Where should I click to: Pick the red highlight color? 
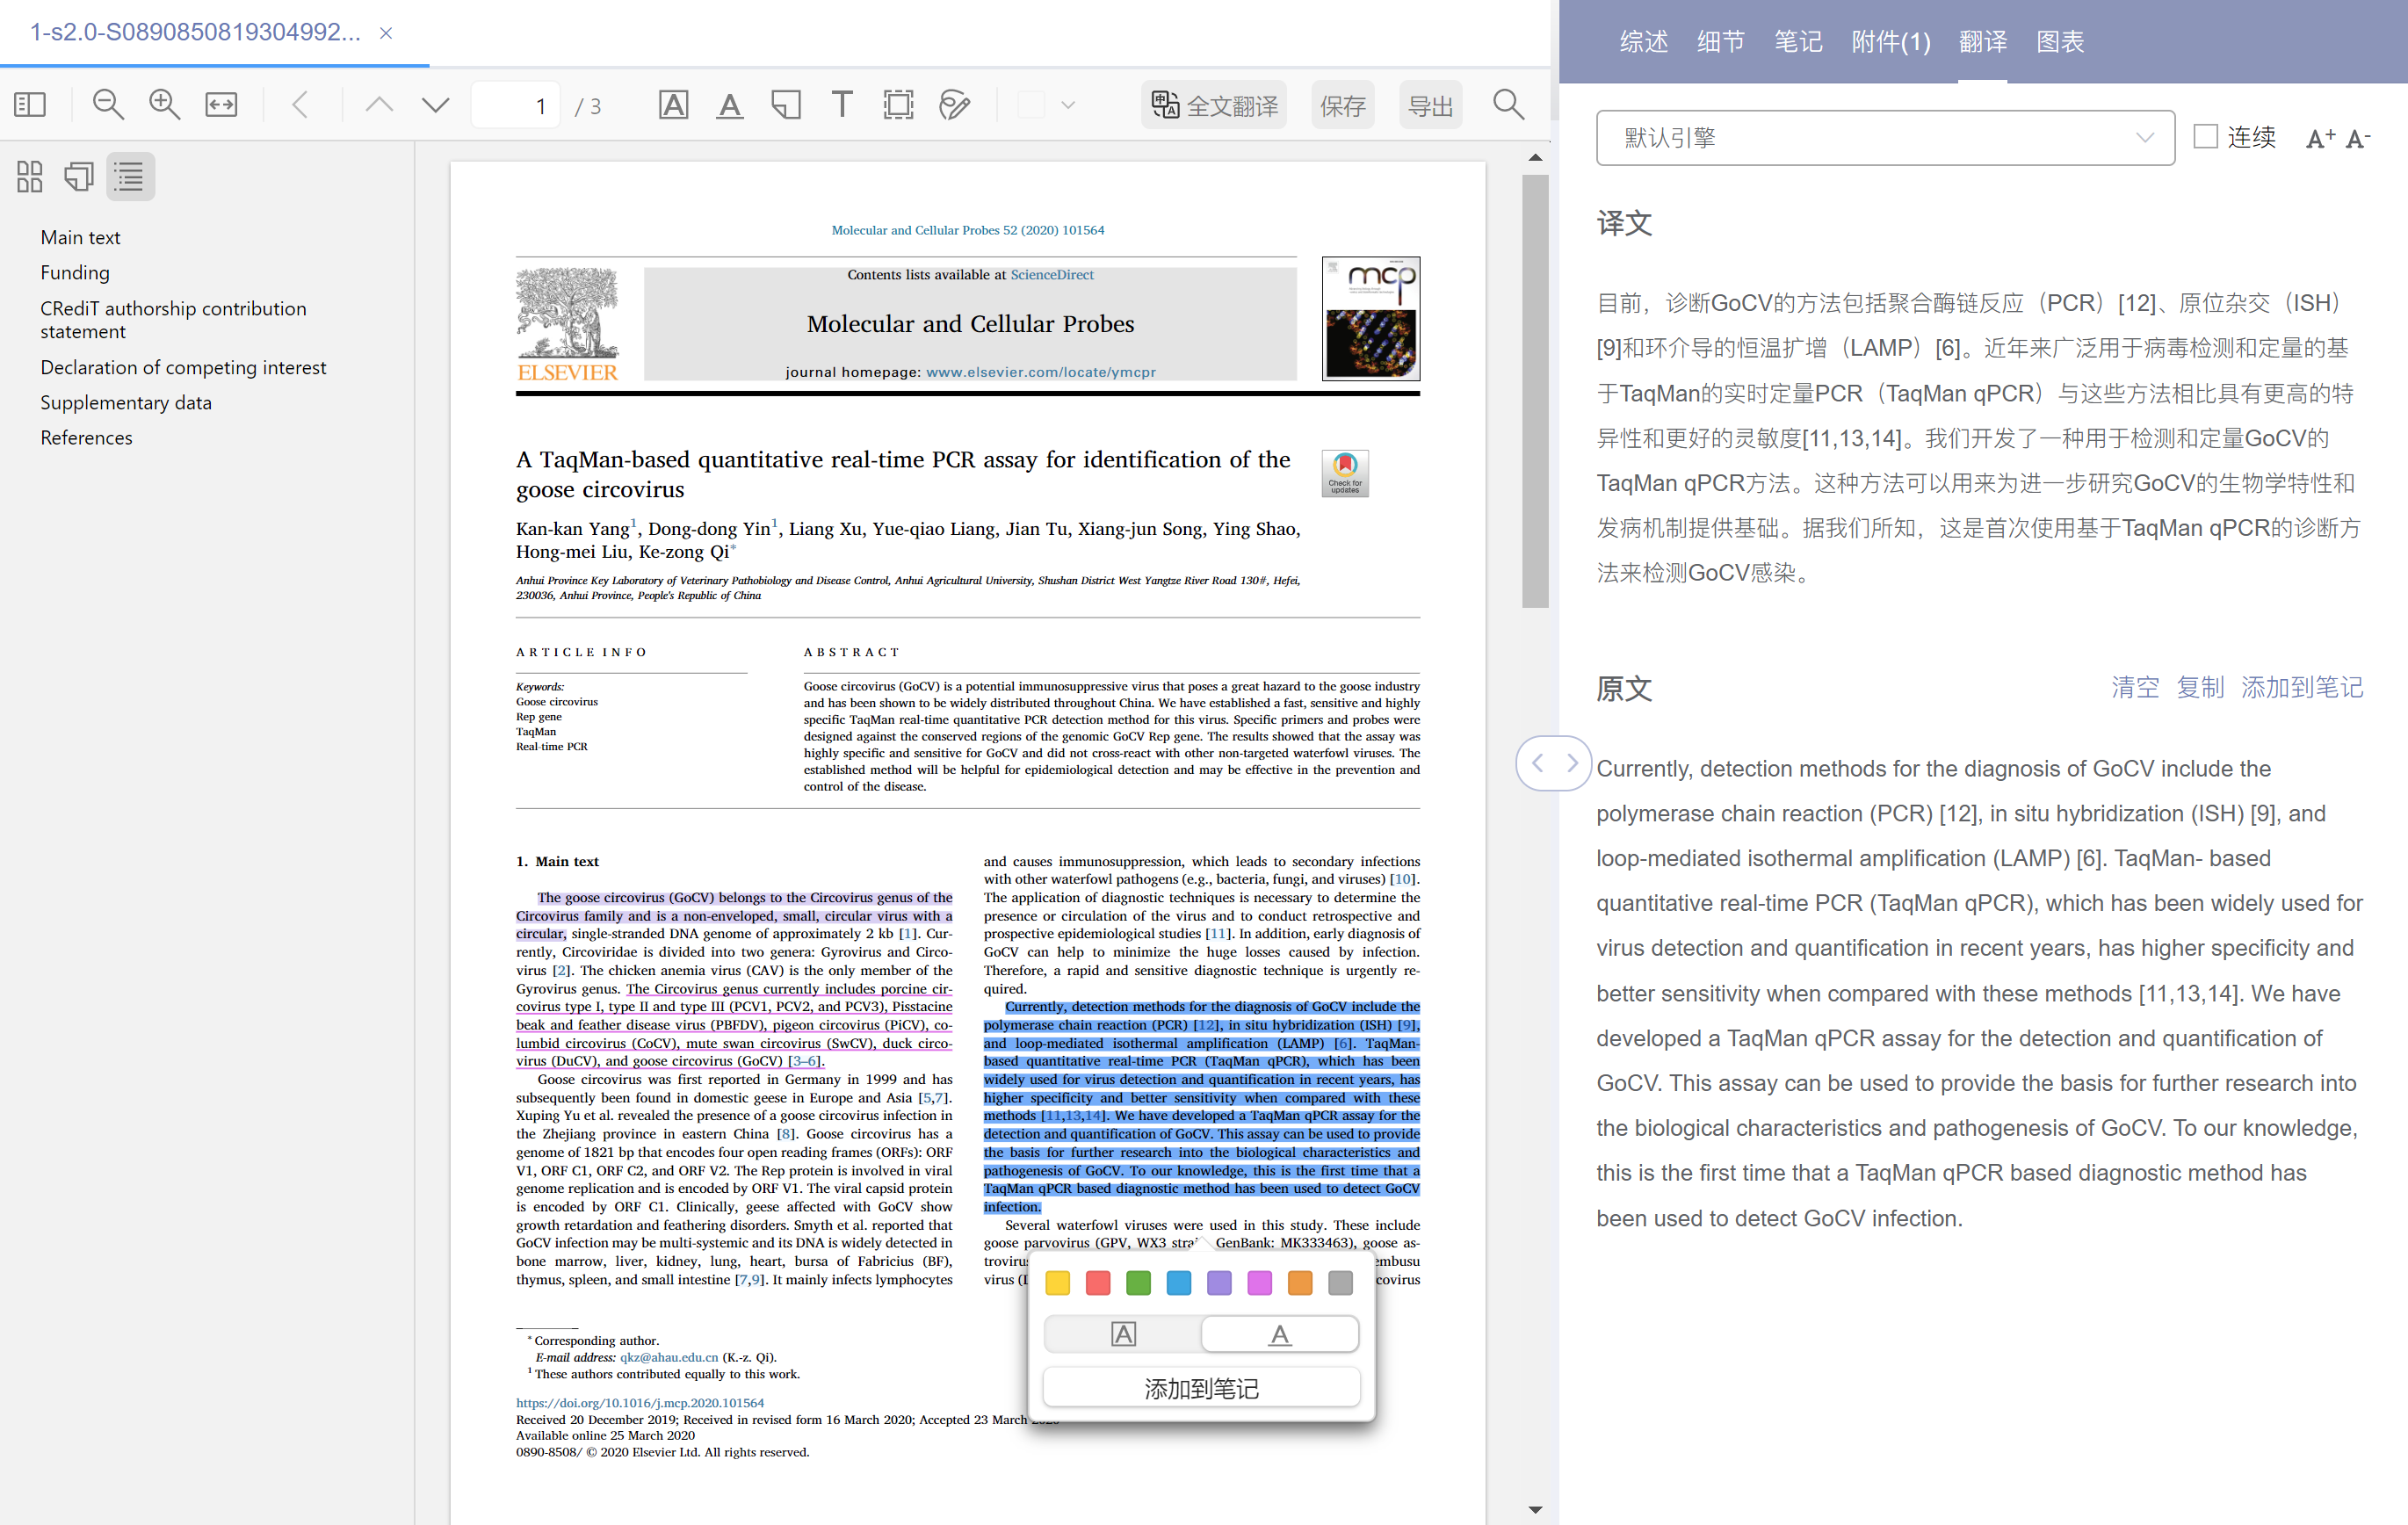1098,1282
